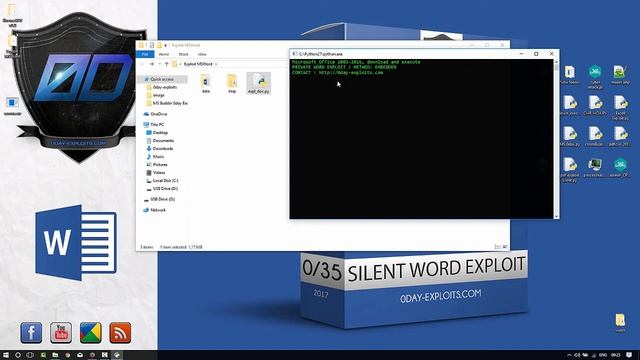The width and height of the screenshot is (640, 360).
Task: Open the Share ribbon tab in Explorer
Action: 183,54
